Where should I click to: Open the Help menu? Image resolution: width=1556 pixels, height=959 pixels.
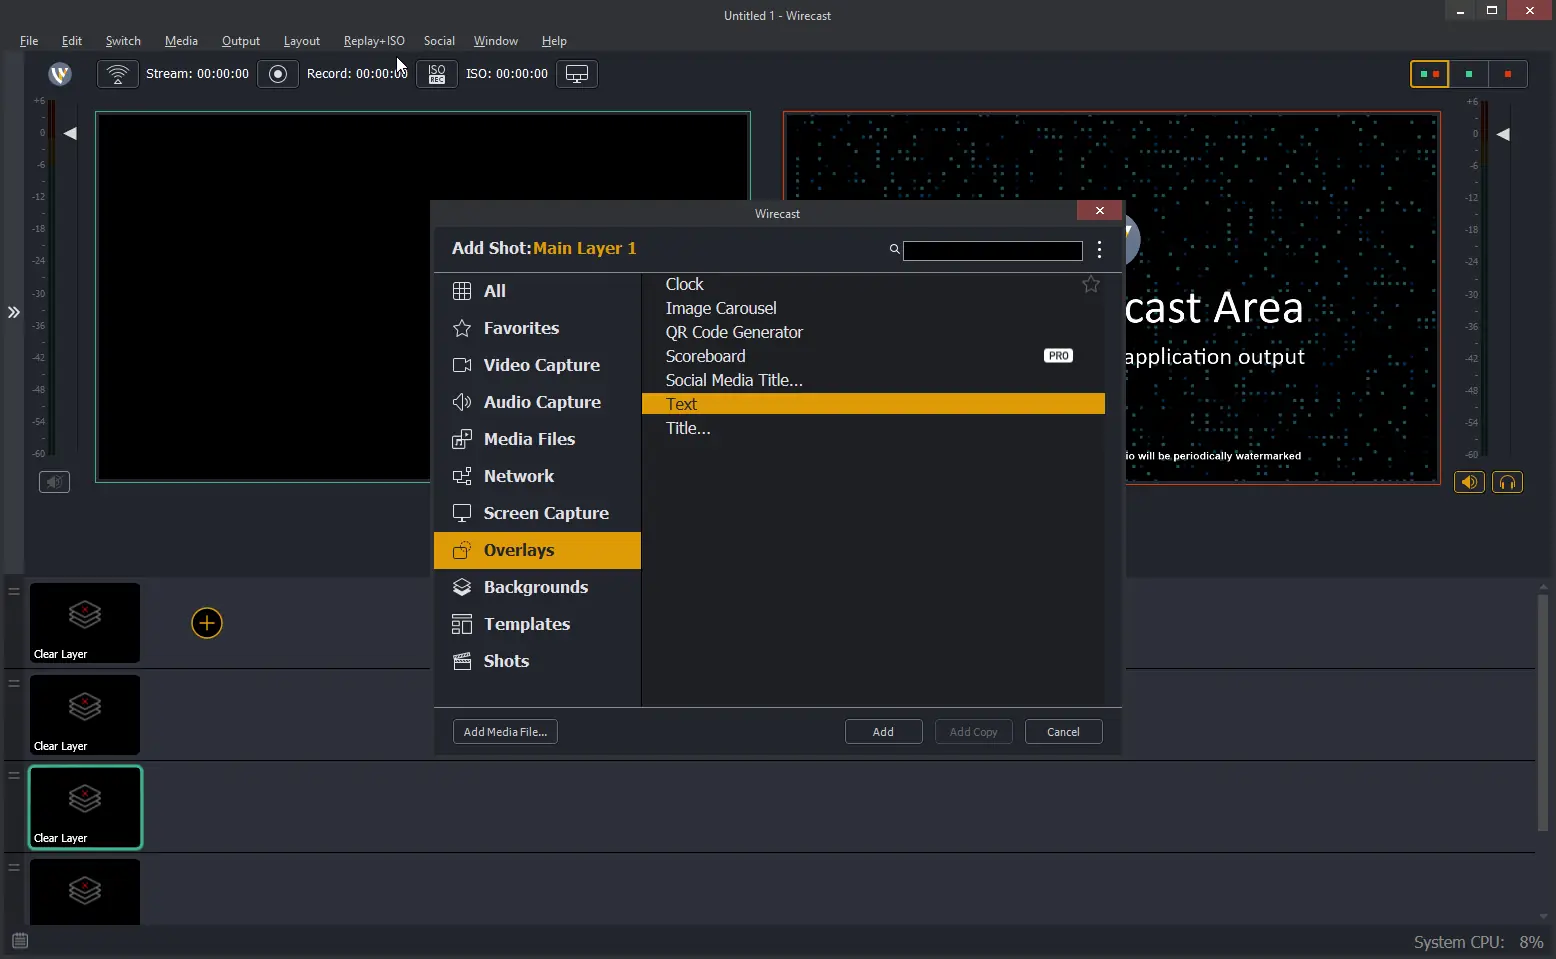pyautogui.click(x=554, y=41)
